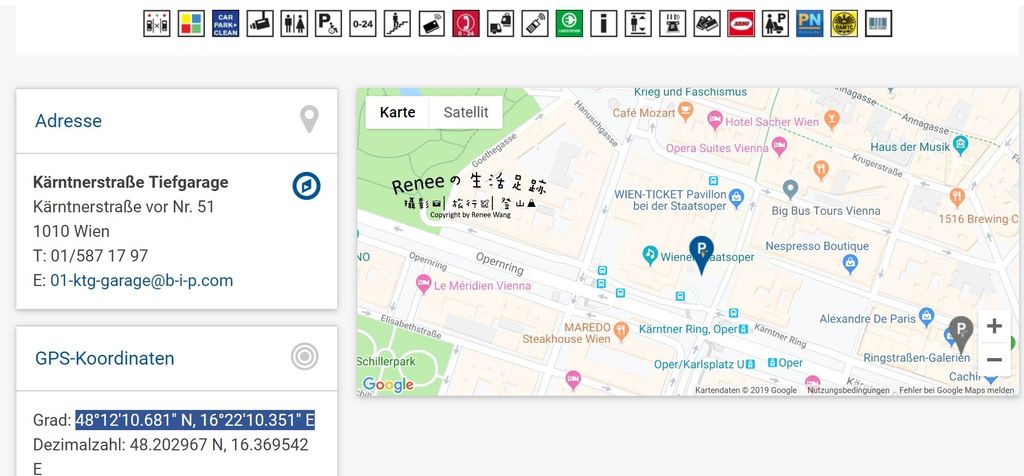
Task: Click the mobile phone signal icon
Action: [535, 24]
